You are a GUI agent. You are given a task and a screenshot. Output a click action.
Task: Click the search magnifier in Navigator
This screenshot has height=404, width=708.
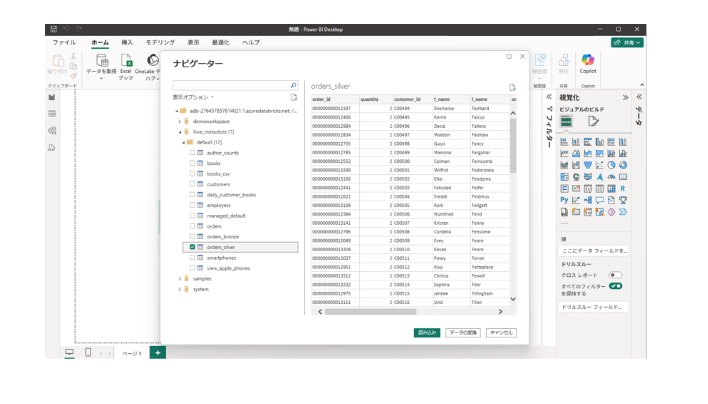[x=293, y=85]
